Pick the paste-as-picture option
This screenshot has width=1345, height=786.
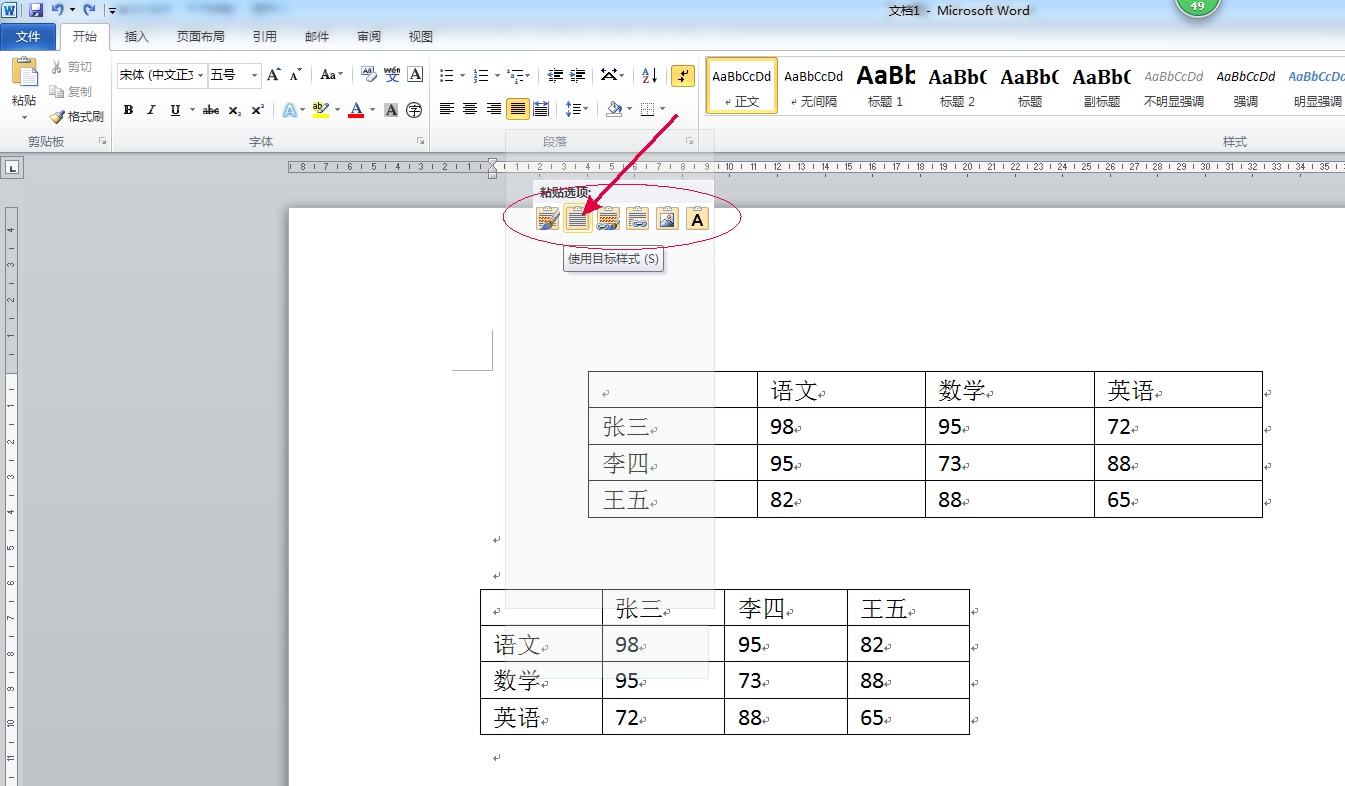pyautogui.click(x=668, y=219)
